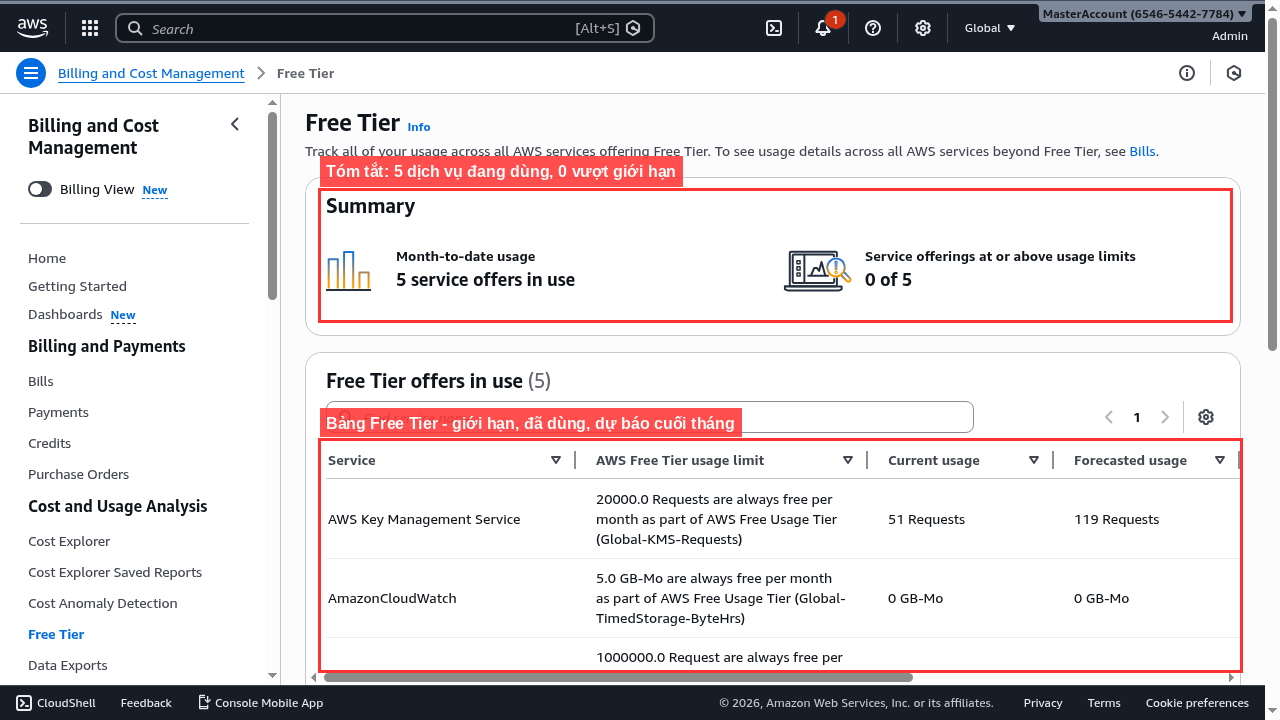The image size is (1280, 720).
Task: Open Help via the question mark icon
Action: pos(872,27)
